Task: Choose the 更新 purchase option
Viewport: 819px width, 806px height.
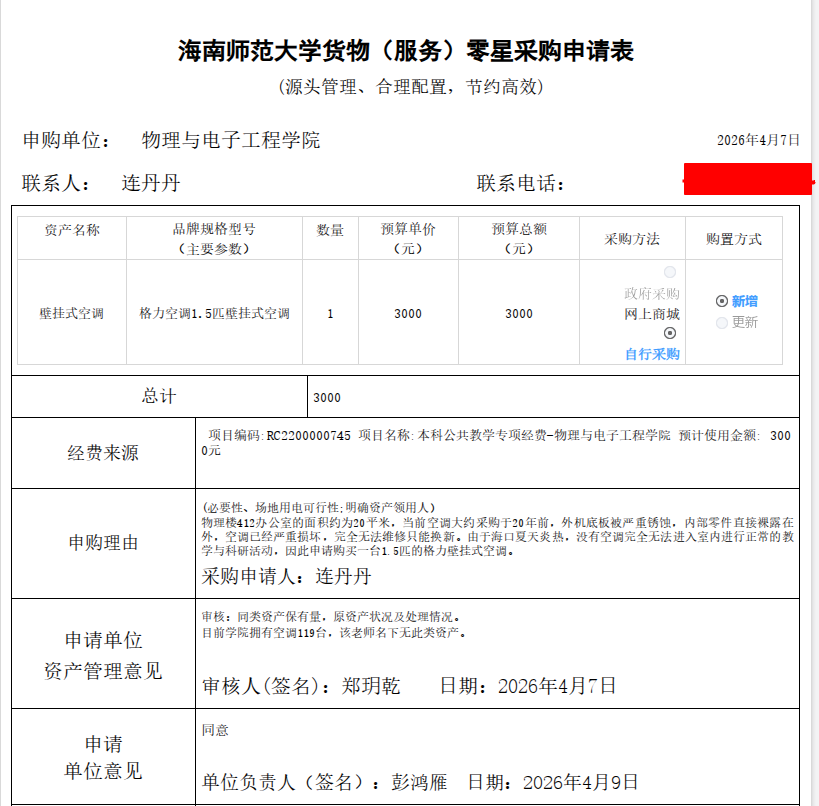Action: 722,322
